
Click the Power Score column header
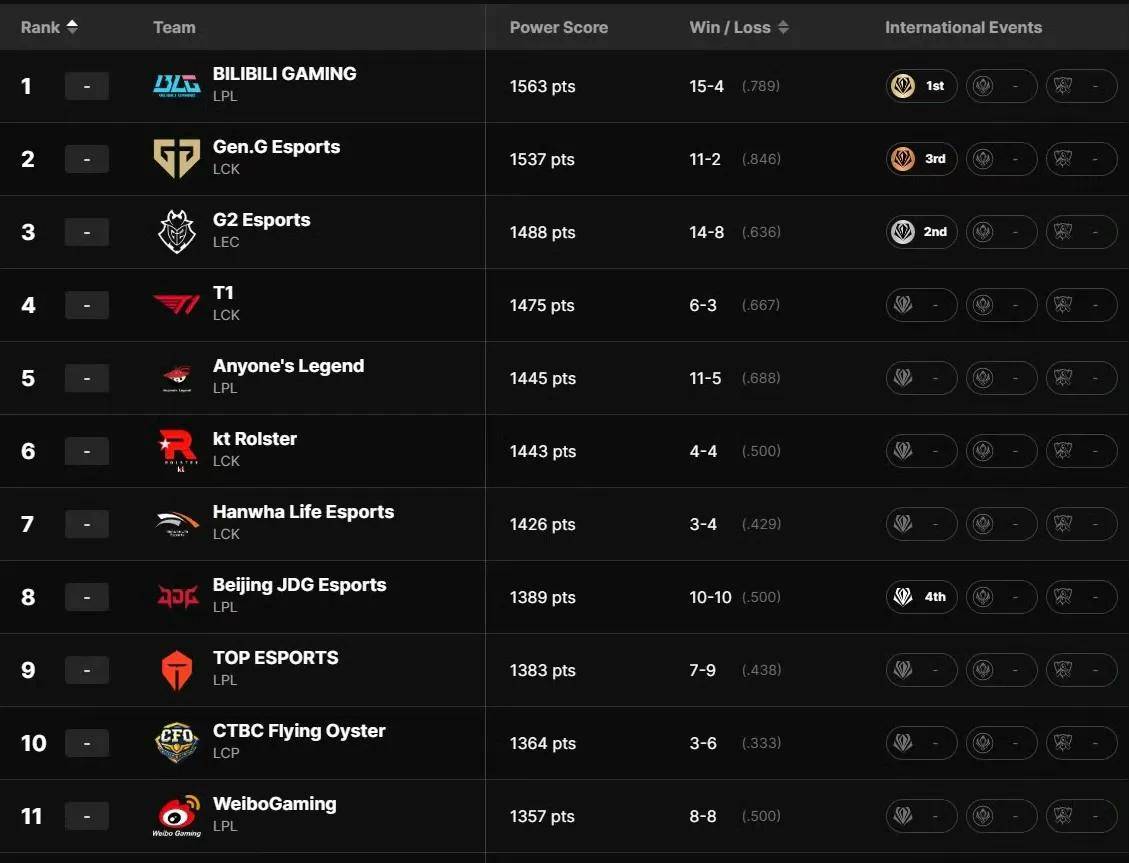[x=558, y=27]
